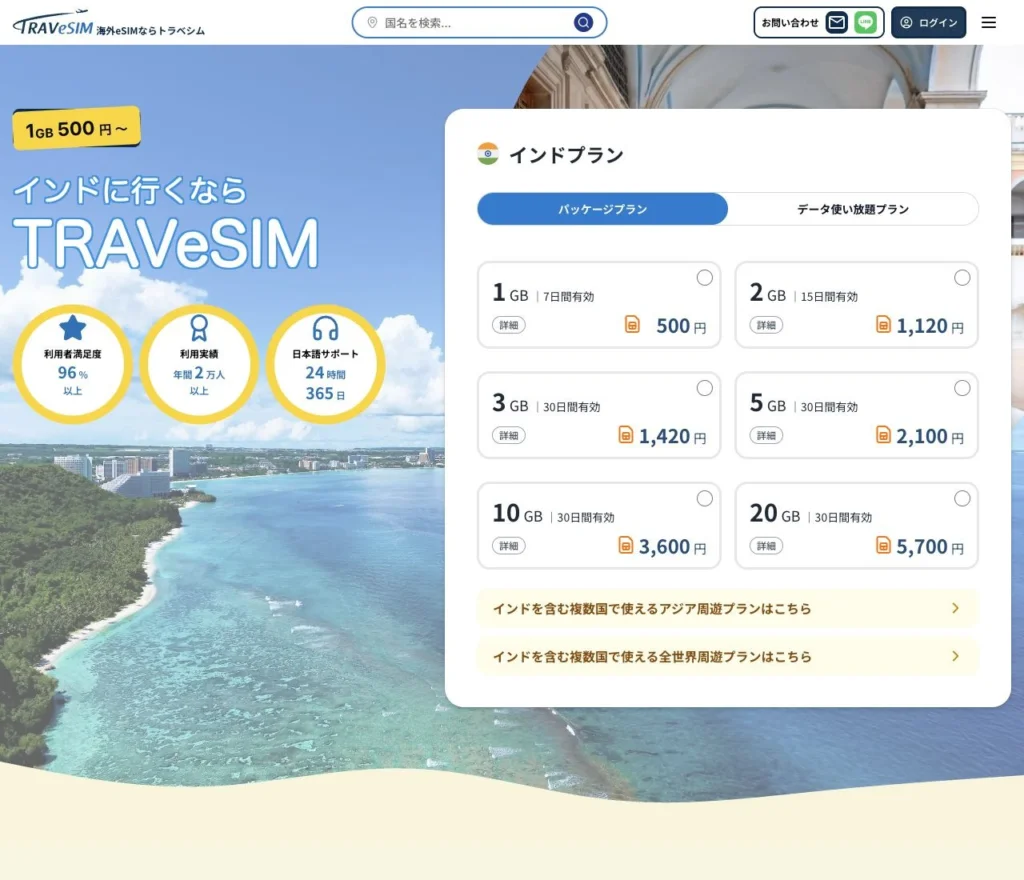Select the 1 GB 7日間有効 plan radio

[705, 277]
